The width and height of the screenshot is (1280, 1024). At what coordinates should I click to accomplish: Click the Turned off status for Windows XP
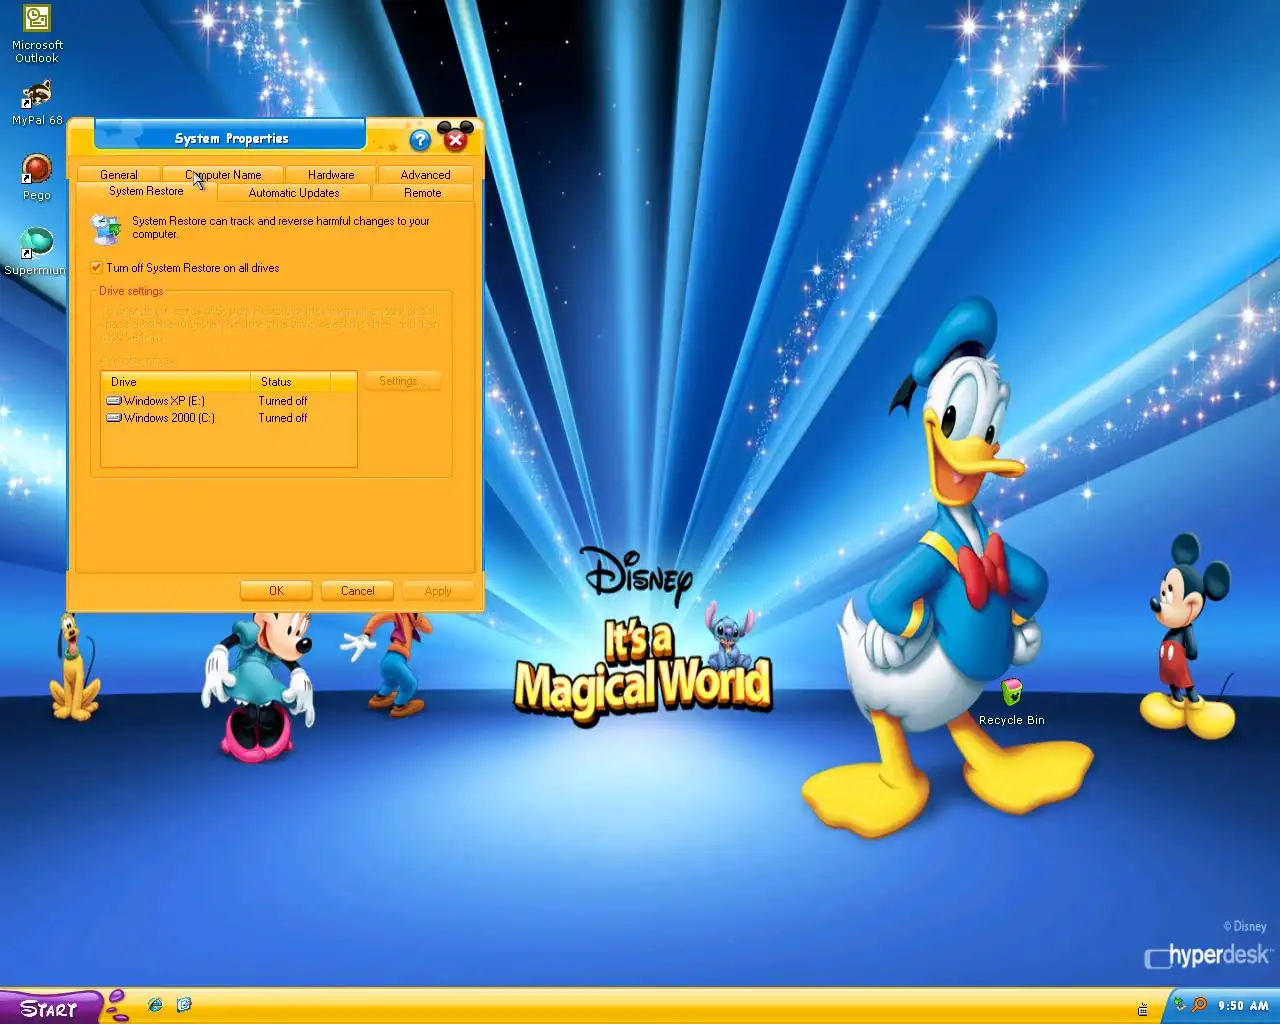coord(283,401)
